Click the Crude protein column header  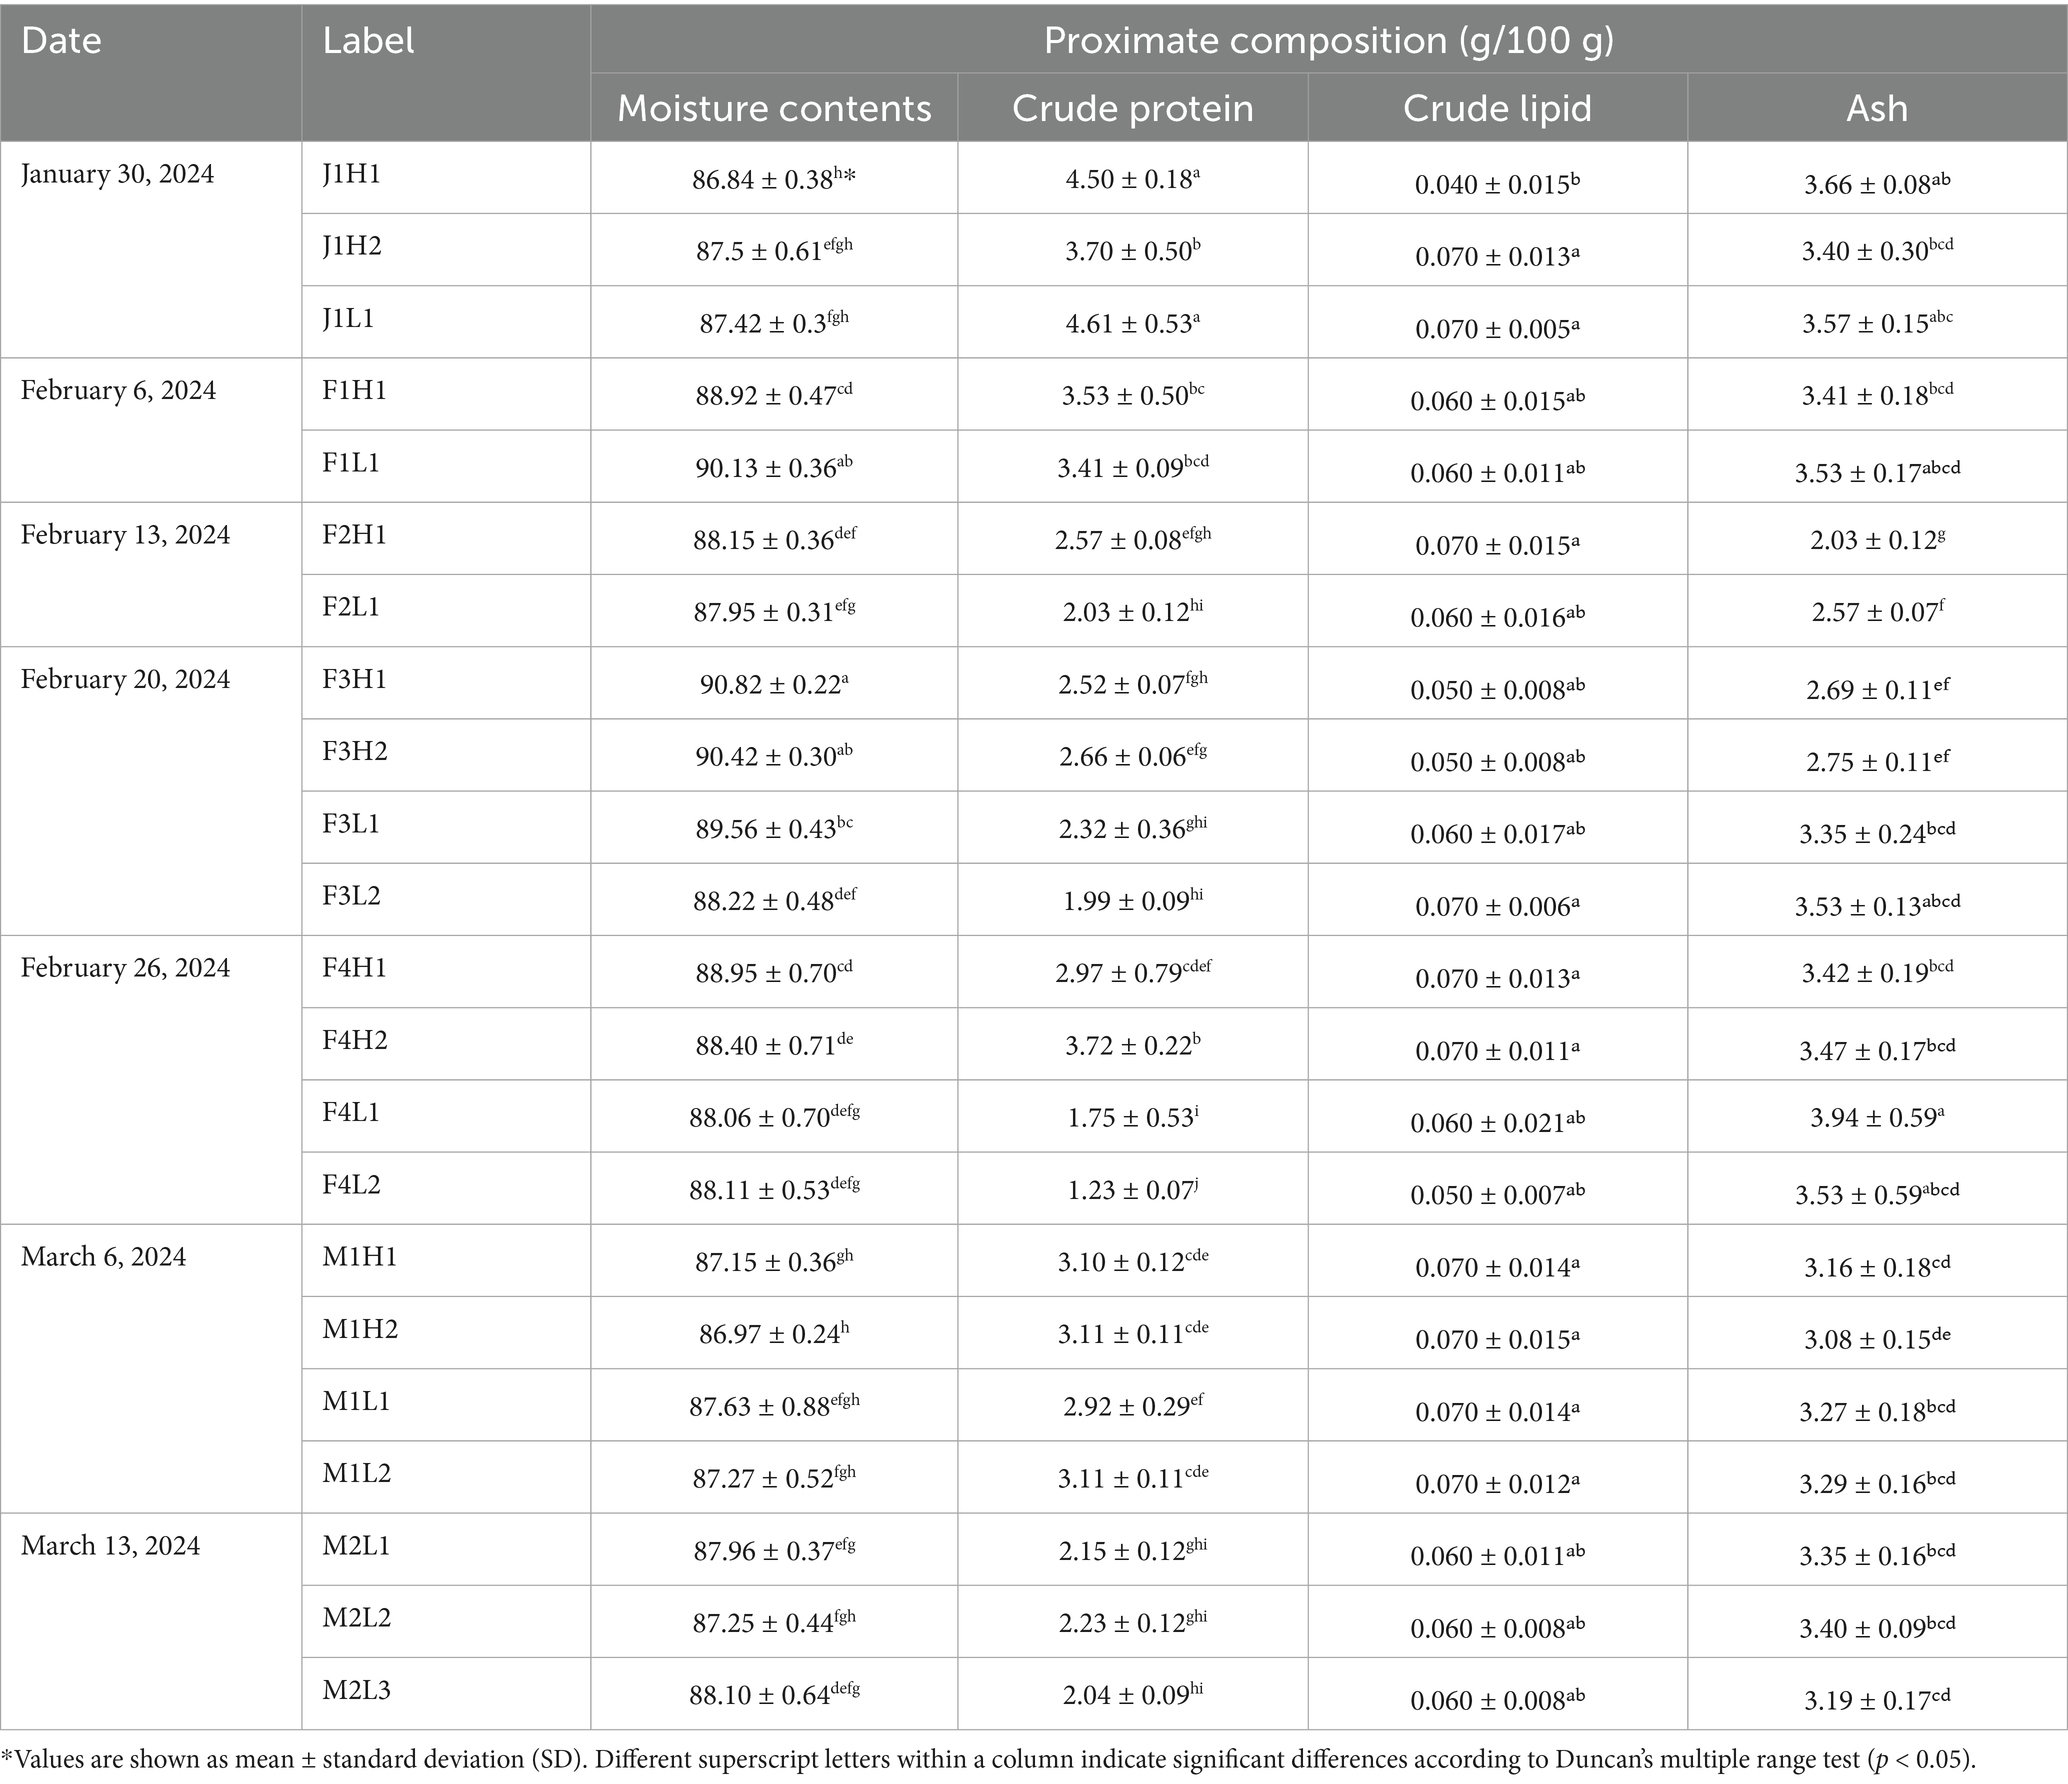click(x=1132, y=108)
